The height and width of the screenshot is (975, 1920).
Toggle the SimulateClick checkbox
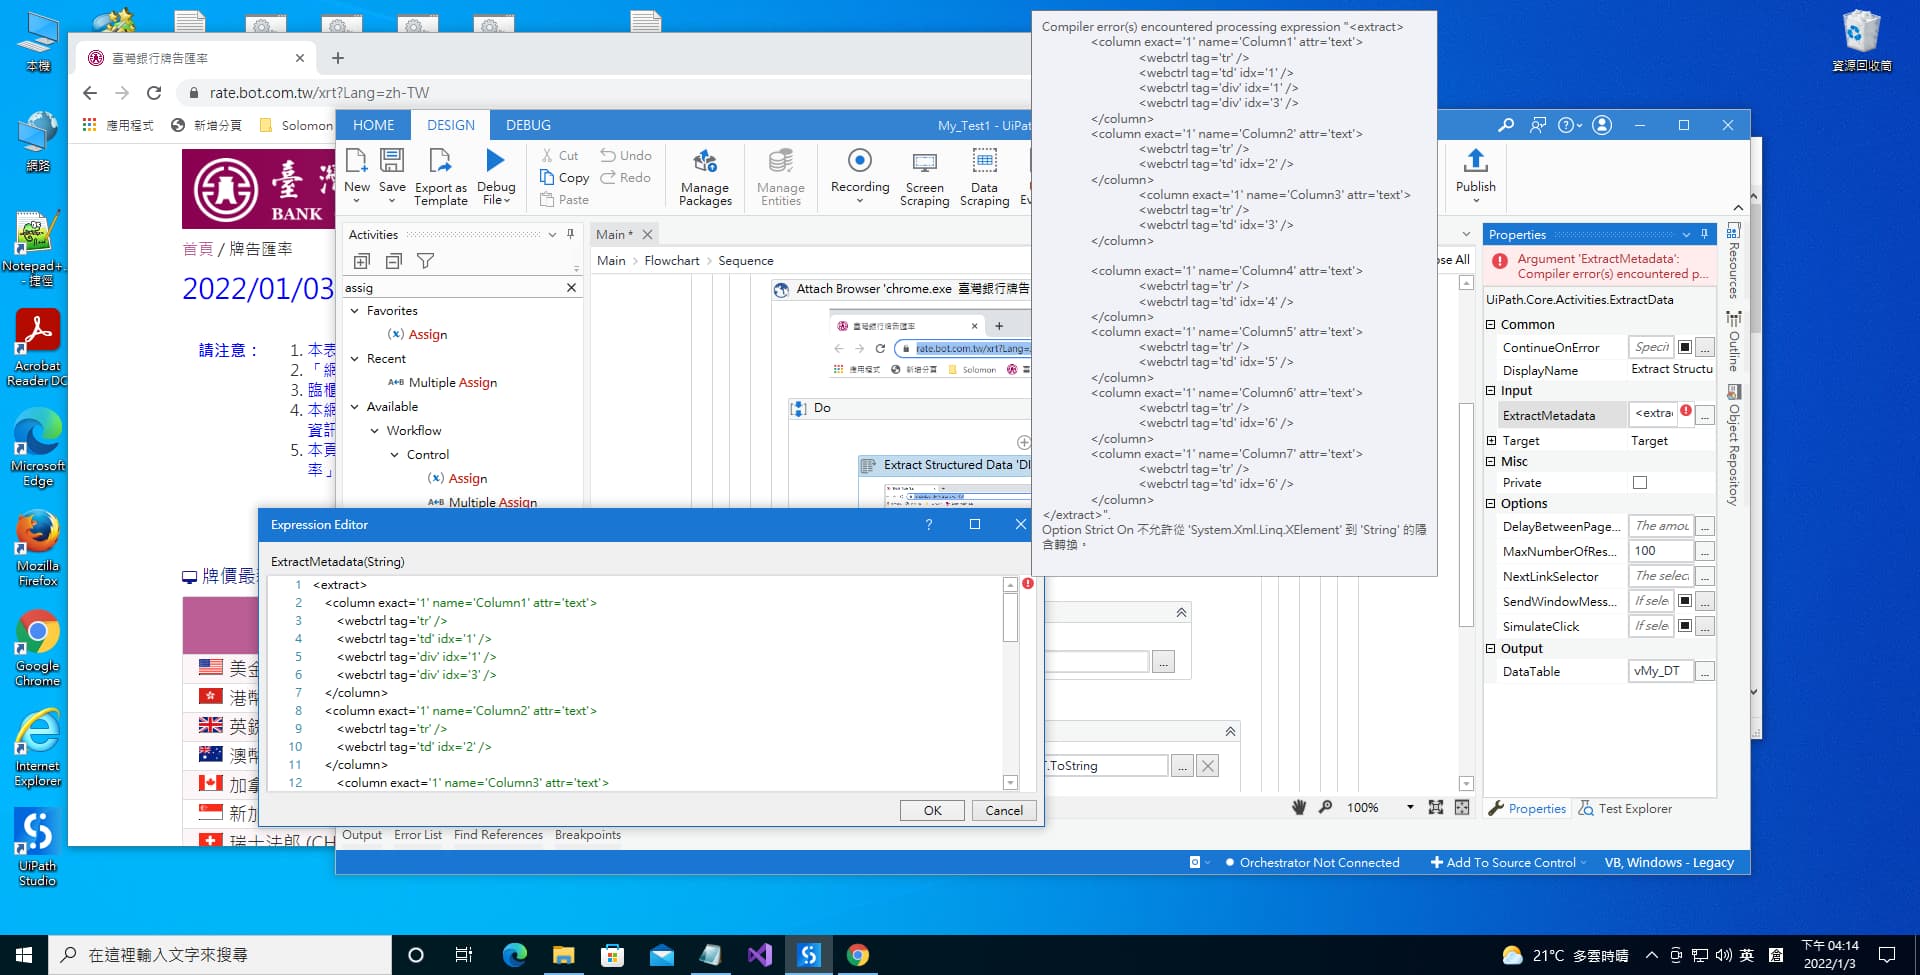coord(1685,626)
